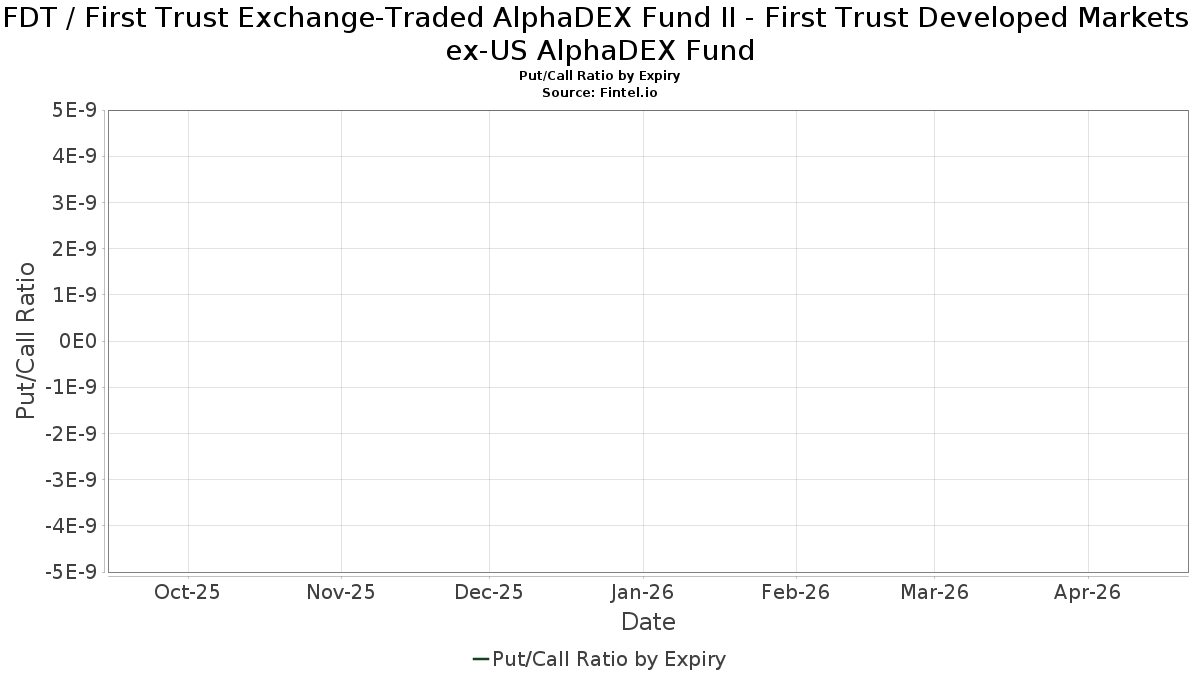The width and height of the screenshot is (1200, 675).
Task: Click the Mar-26 date axis label
Action: click(x=934, y=592)
